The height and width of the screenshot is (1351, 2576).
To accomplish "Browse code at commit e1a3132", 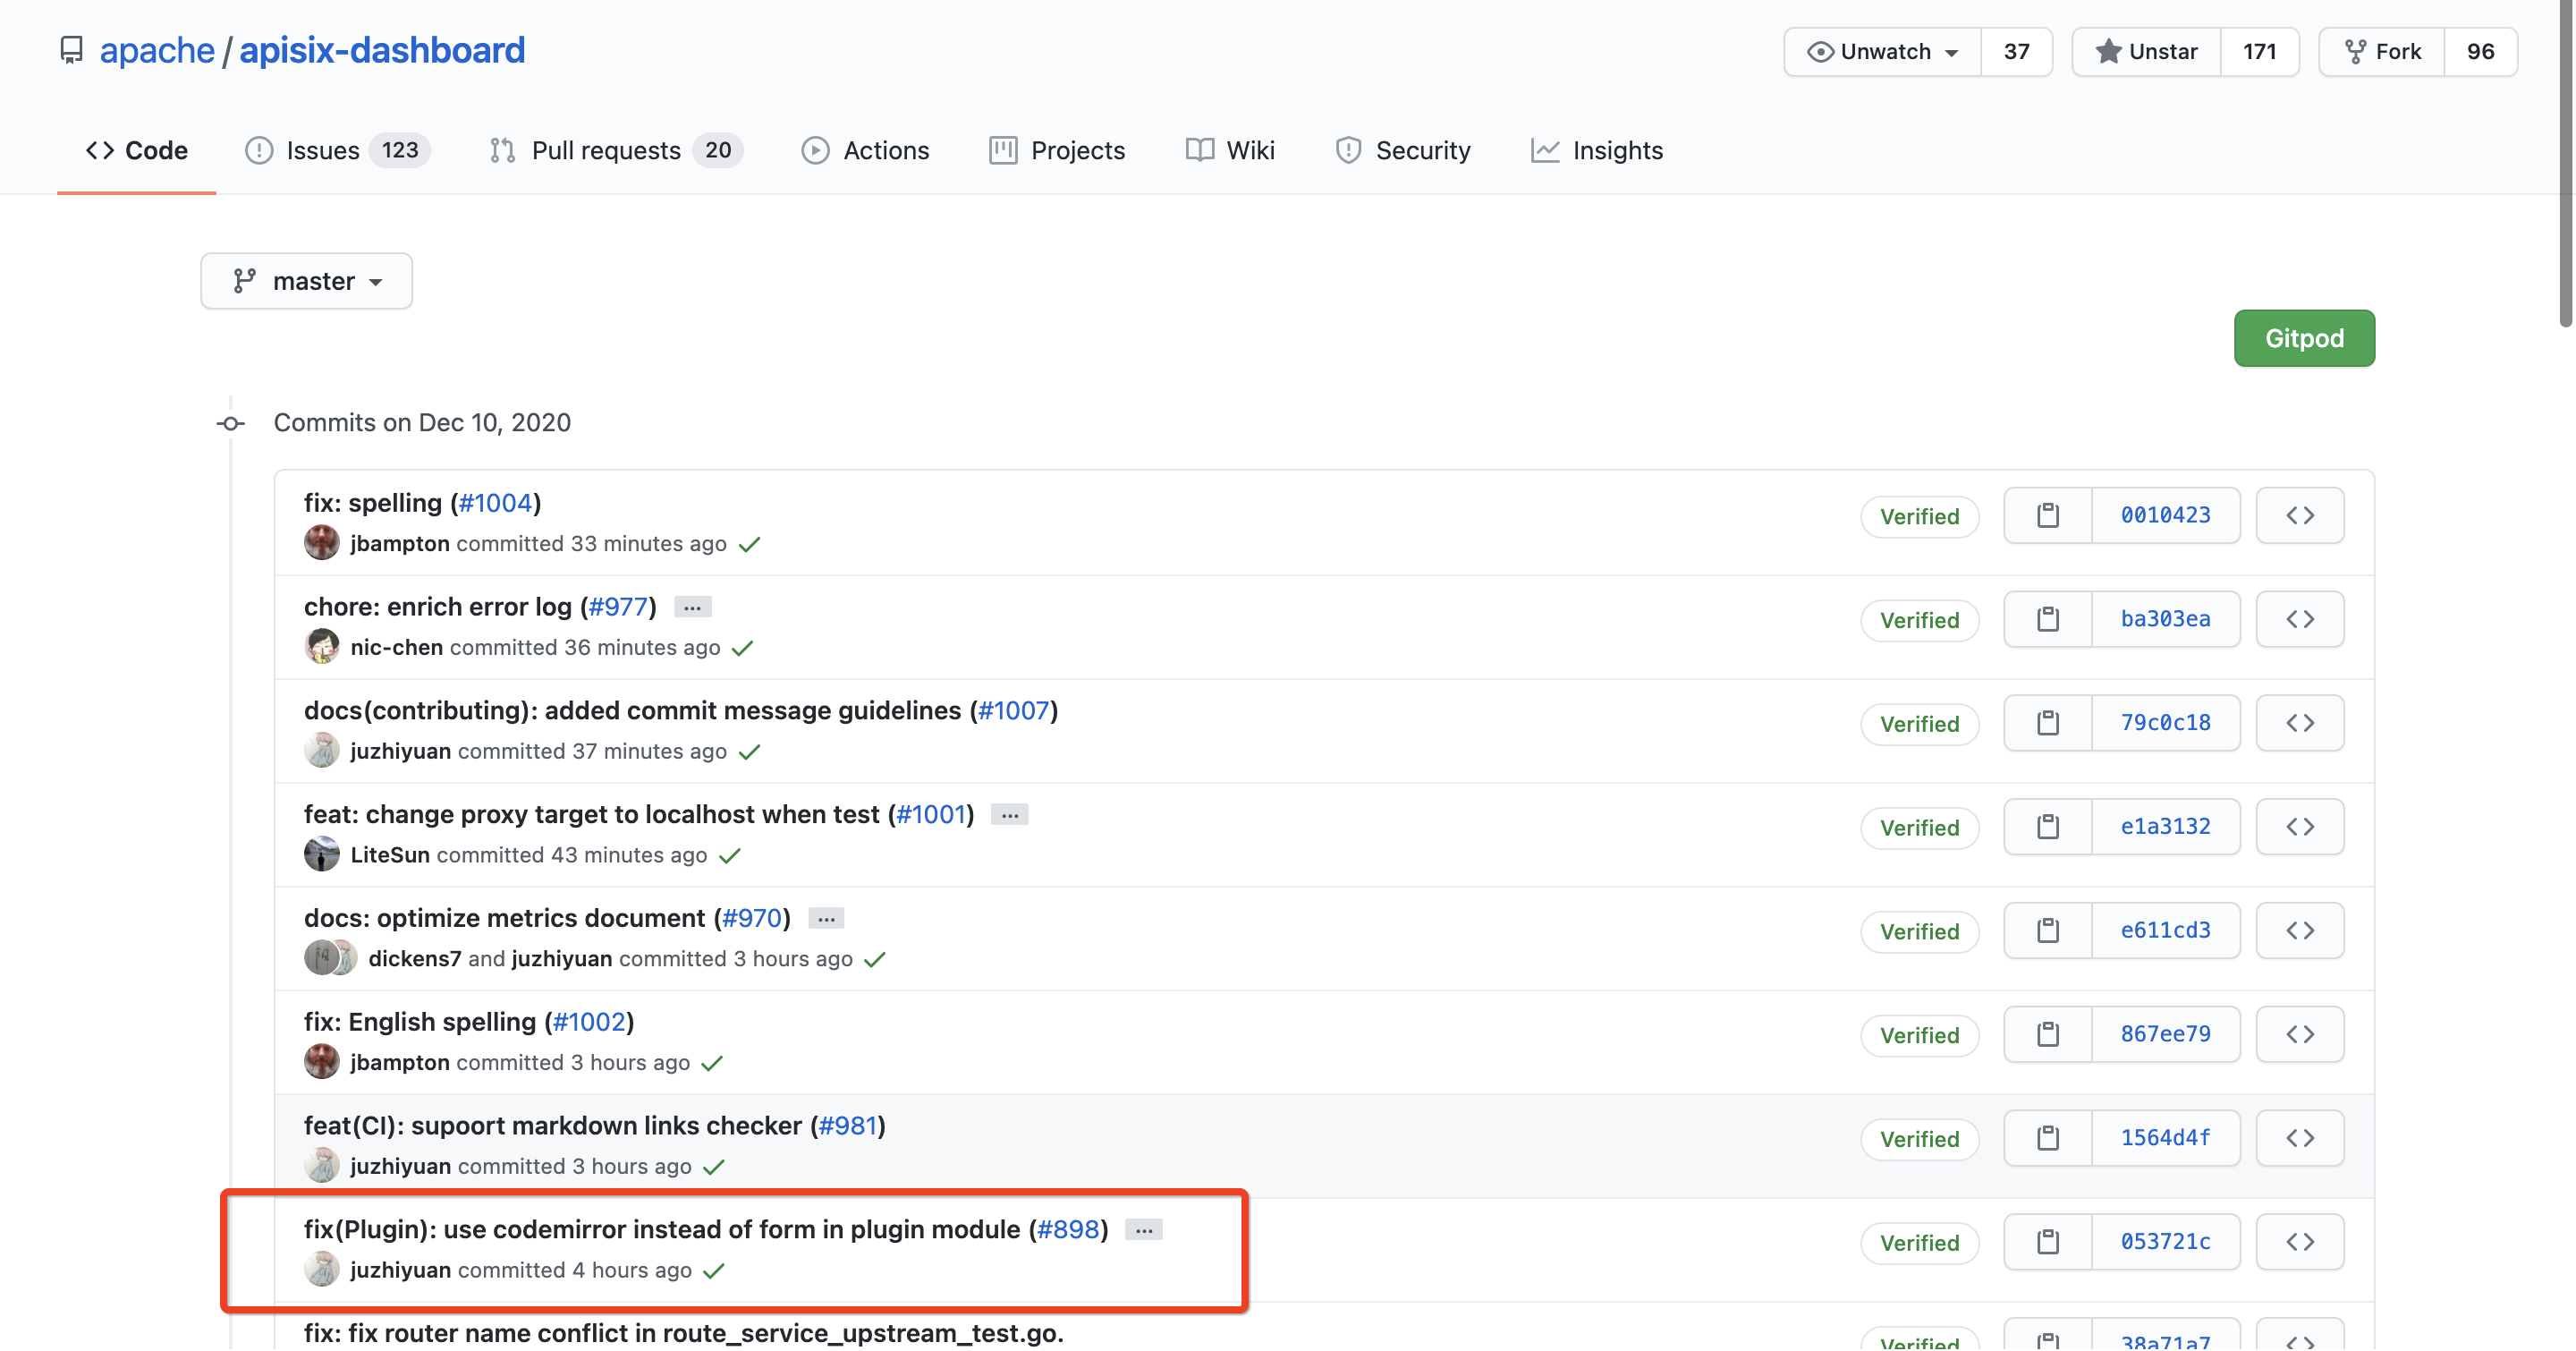I will pos(2300,827).
